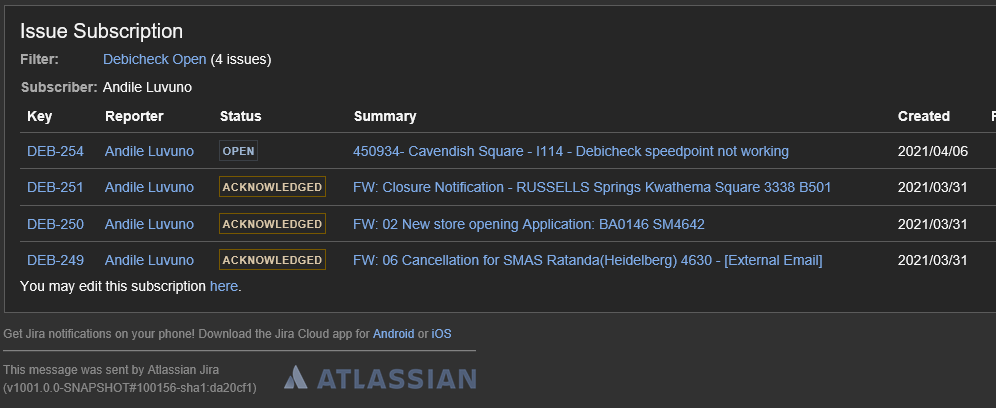This screenshot has height=408, width=996.
Task: Click reporter Andile Luvuno on DEB-254 row
Action: [149, 151]
